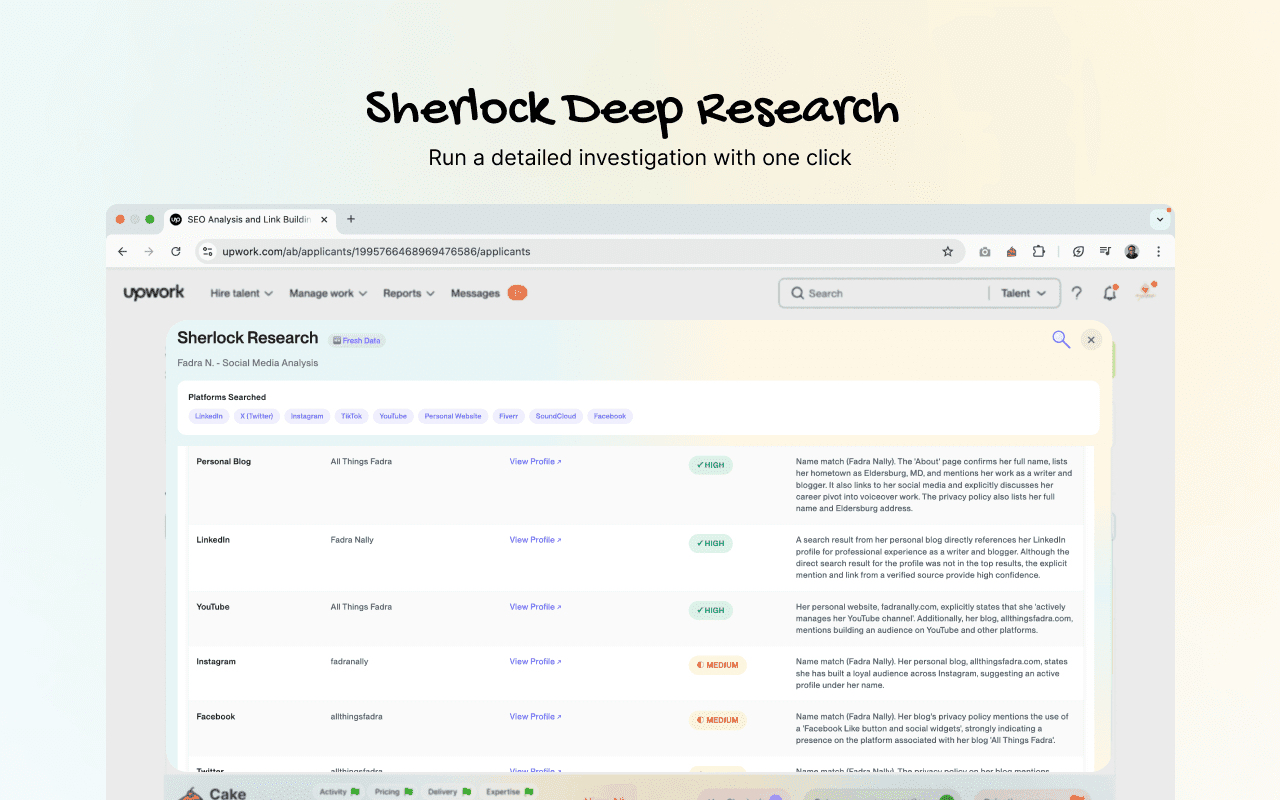Select the X (Twitter) platform chip

[x=257, y=416]
